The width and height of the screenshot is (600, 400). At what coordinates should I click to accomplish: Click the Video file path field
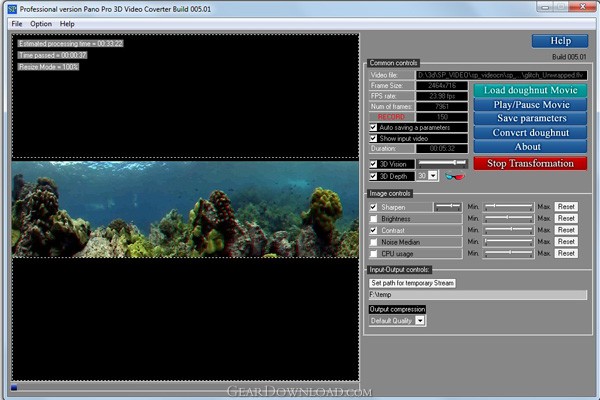point(502,75)
